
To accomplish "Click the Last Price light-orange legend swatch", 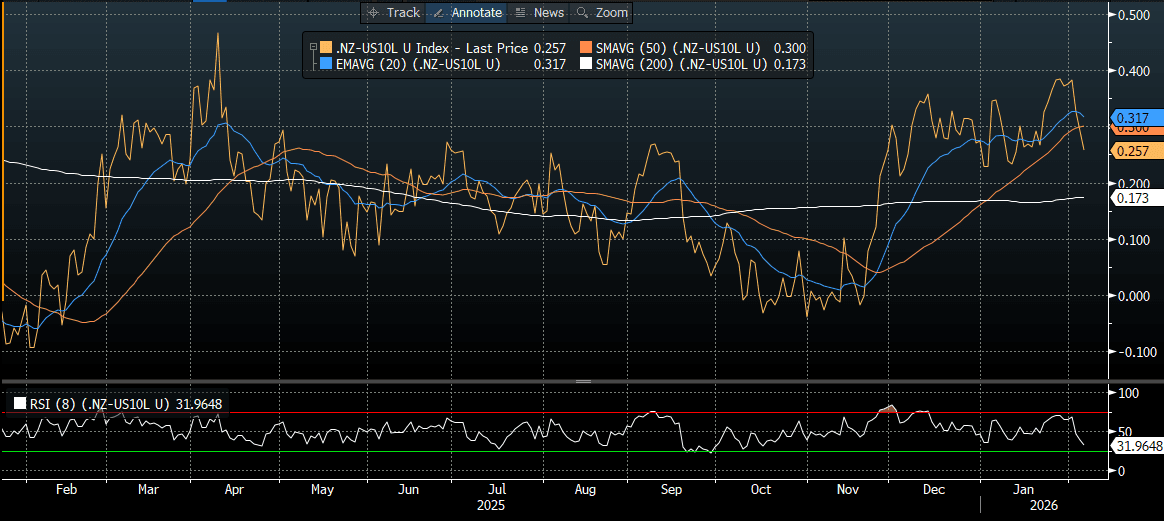I will pos(325,48).
